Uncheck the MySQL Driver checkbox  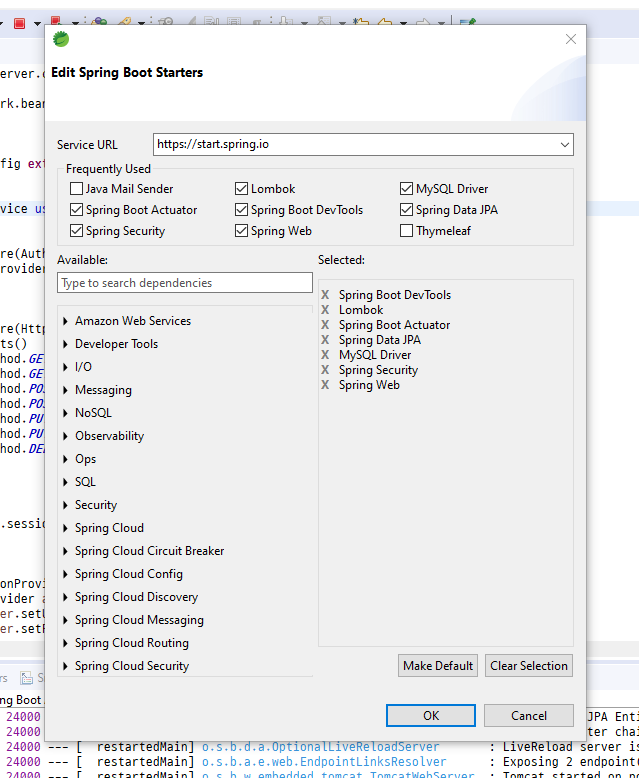[406, 189]
